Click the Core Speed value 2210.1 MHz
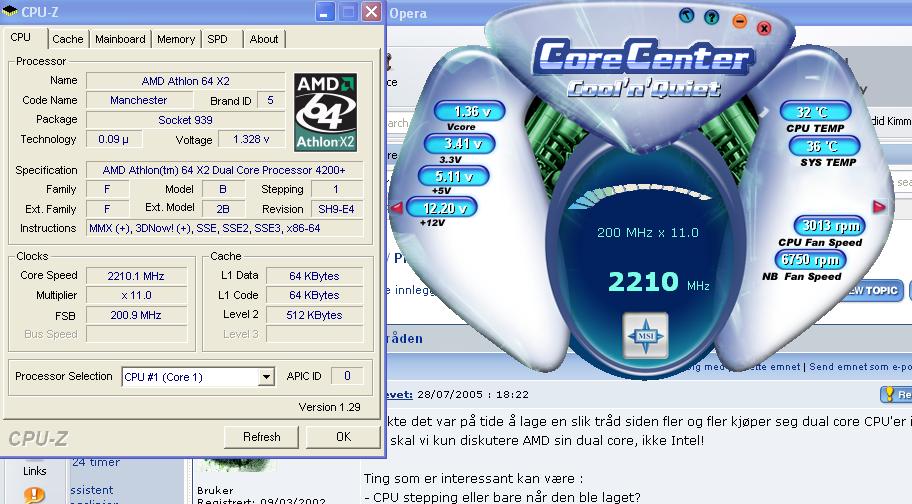Viewport: 912px width, 504px height. (136, 276)
